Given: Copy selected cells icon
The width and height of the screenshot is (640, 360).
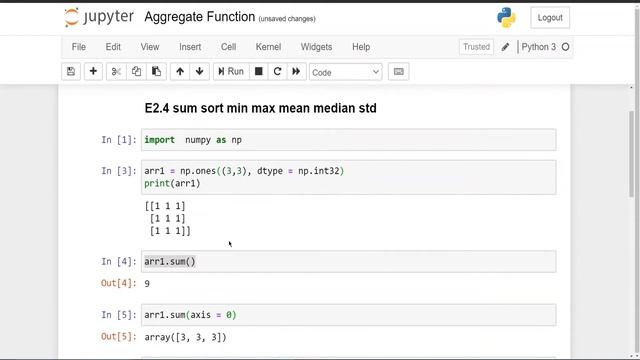Looking at the screenshot, I should coord(136,72).
